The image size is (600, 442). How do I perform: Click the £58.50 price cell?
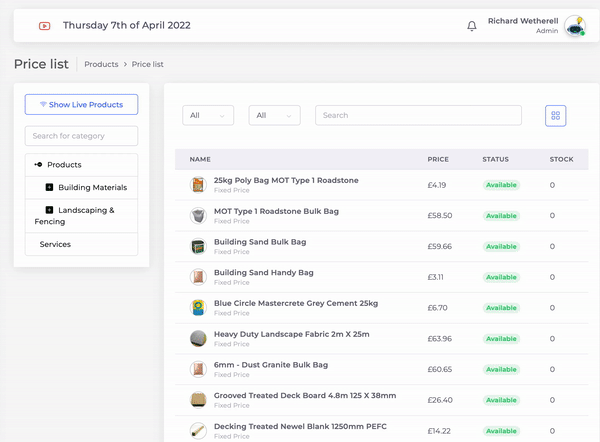440,215
